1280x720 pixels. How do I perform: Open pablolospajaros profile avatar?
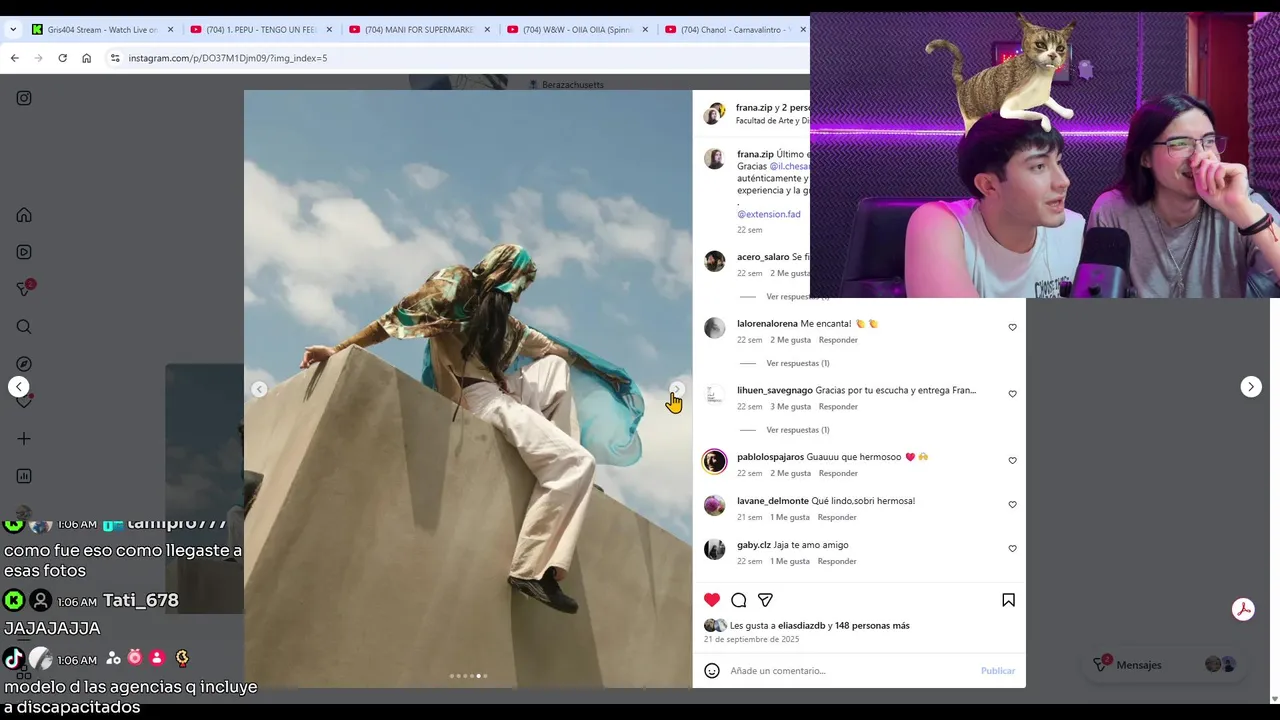(x=714, y=461)
